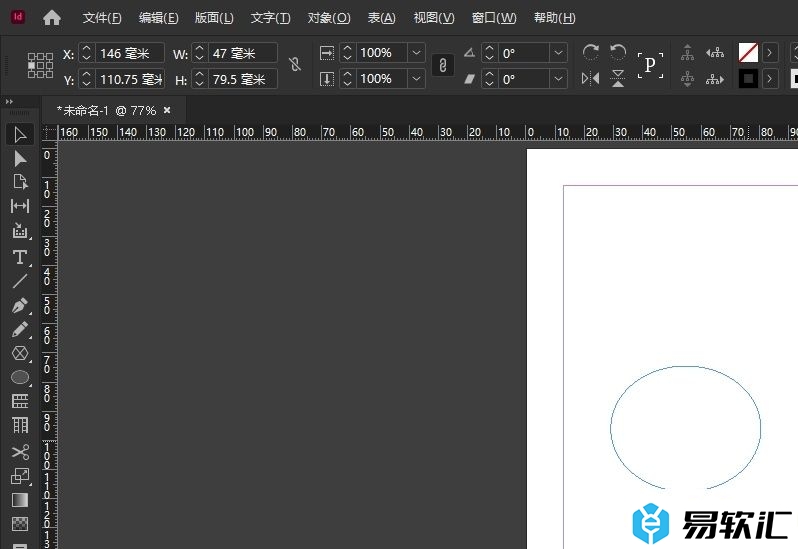Click the shear angle stepper arrows

coord(490,79)
